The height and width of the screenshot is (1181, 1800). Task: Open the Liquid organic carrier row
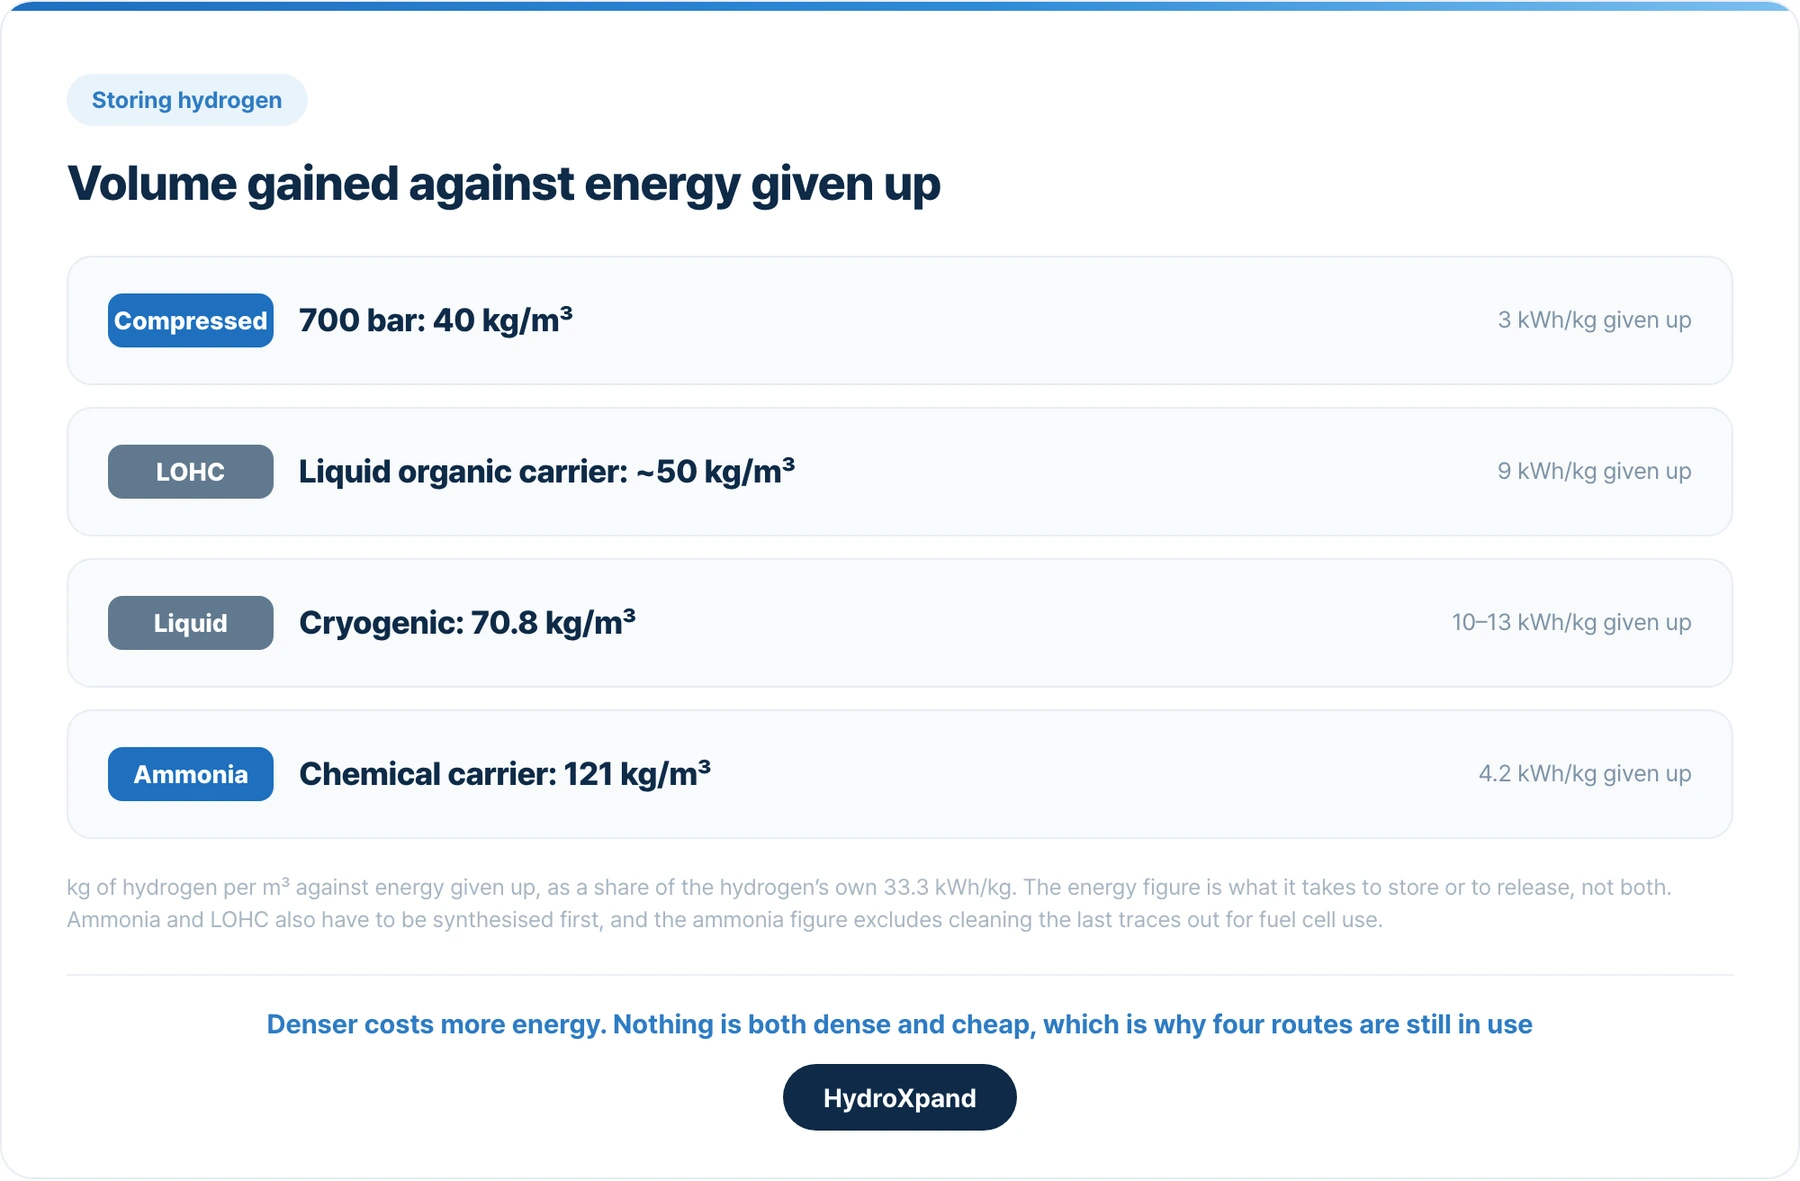(x=900, y=472)
